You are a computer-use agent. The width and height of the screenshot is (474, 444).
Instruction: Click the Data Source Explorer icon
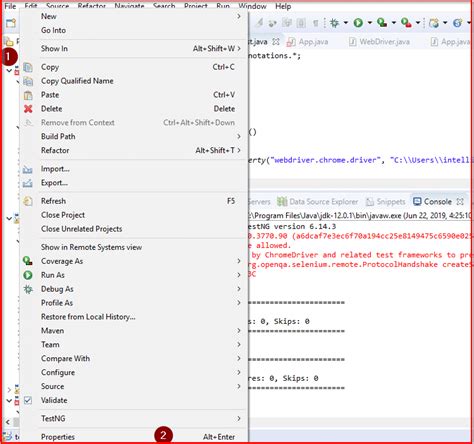(x=282, y=201)
